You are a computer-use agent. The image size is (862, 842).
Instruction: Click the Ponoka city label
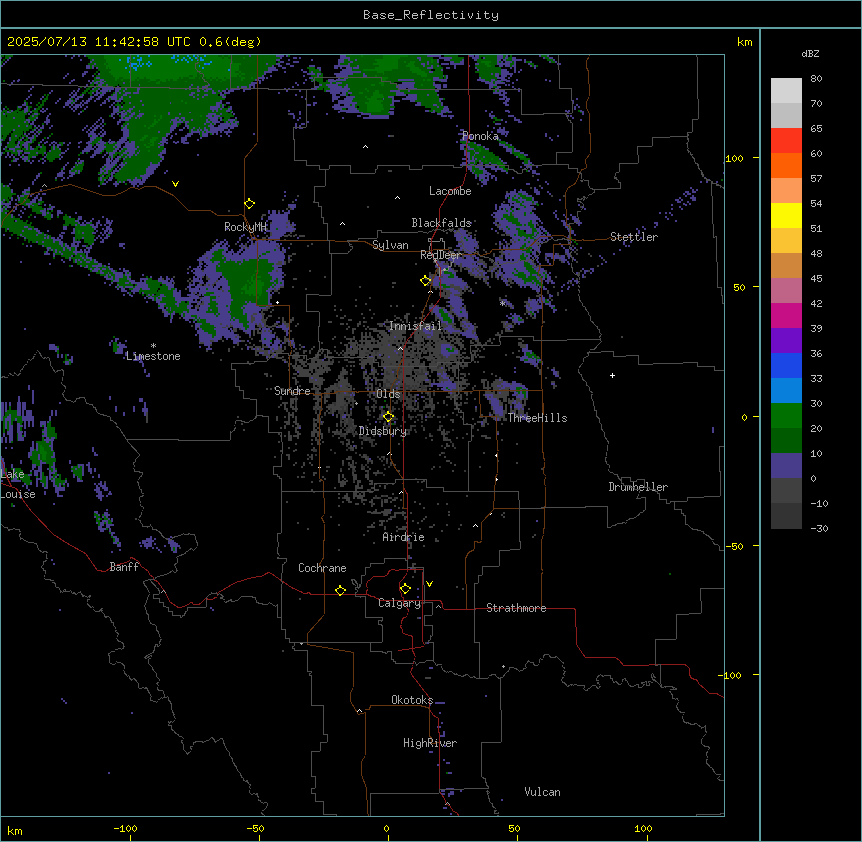[x=480, y=136]
